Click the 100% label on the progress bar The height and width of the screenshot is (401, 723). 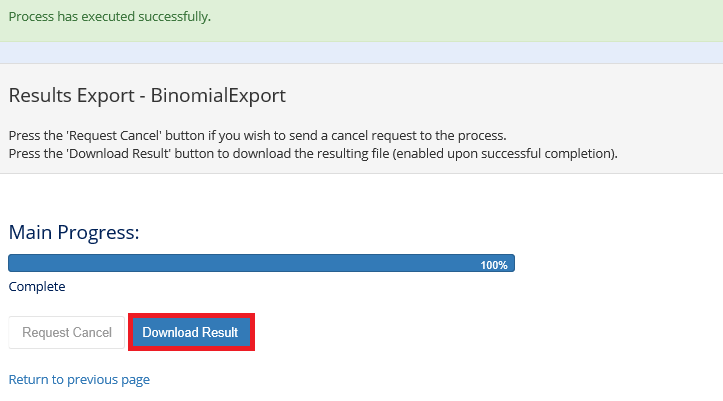coord(494,265)
